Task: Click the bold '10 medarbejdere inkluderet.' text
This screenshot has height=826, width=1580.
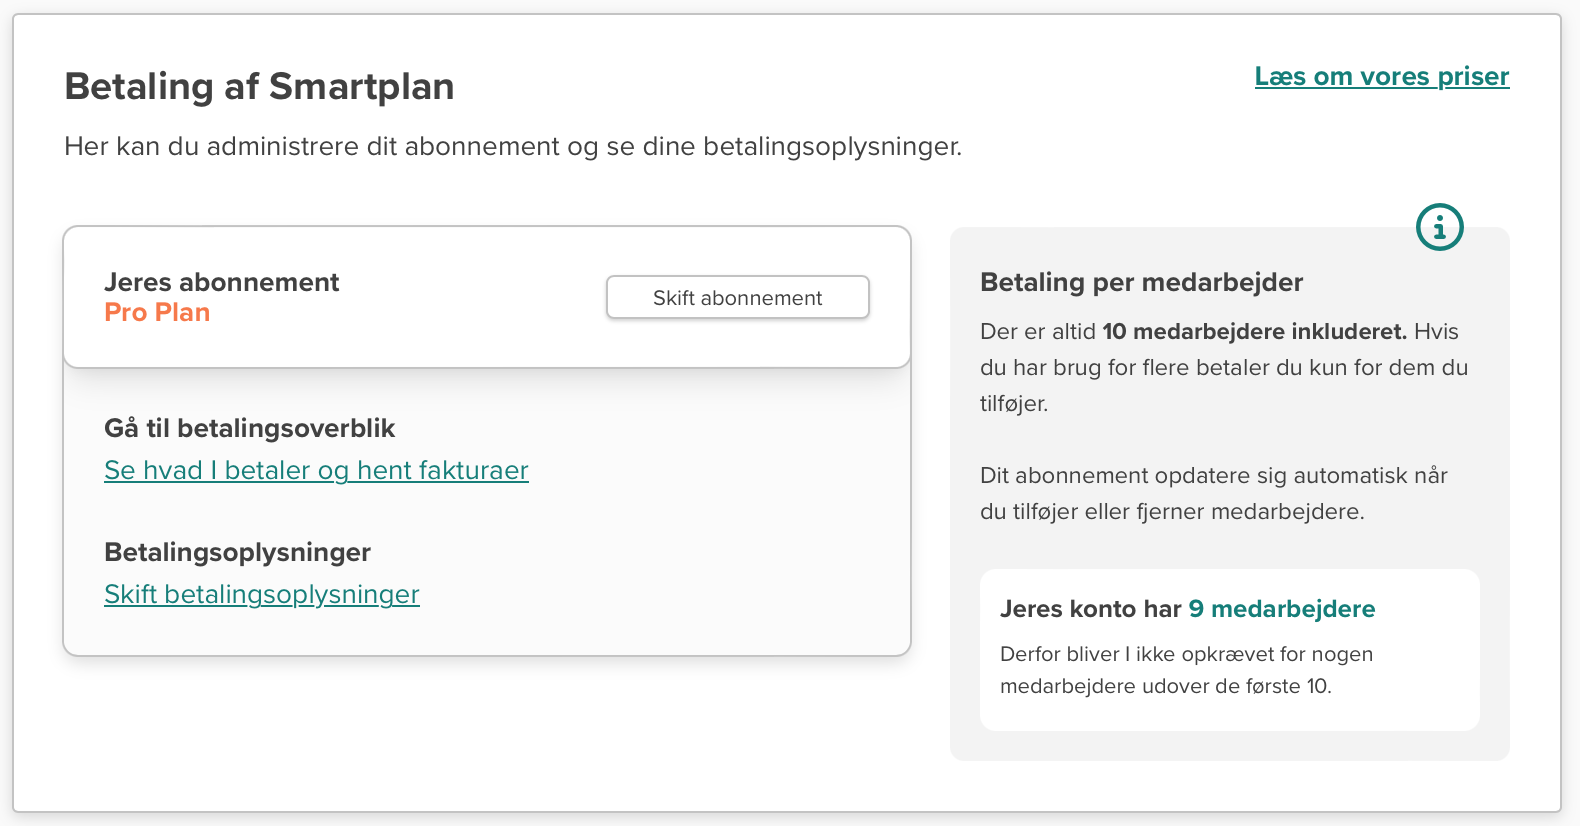Action: 1254,332
